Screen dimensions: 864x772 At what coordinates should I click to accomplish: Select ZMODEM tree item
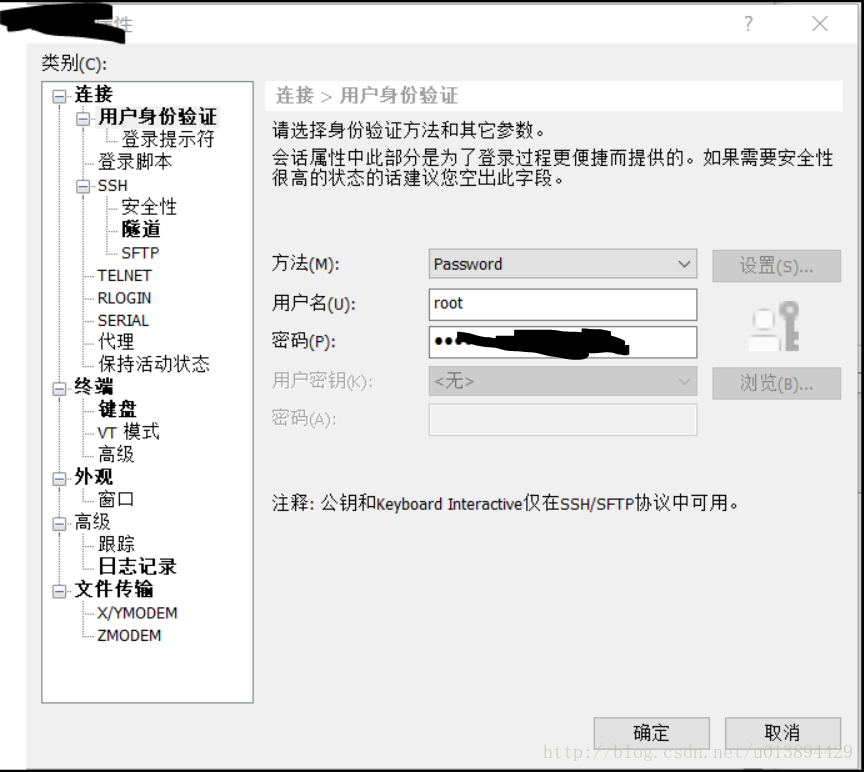coord(129,636)
